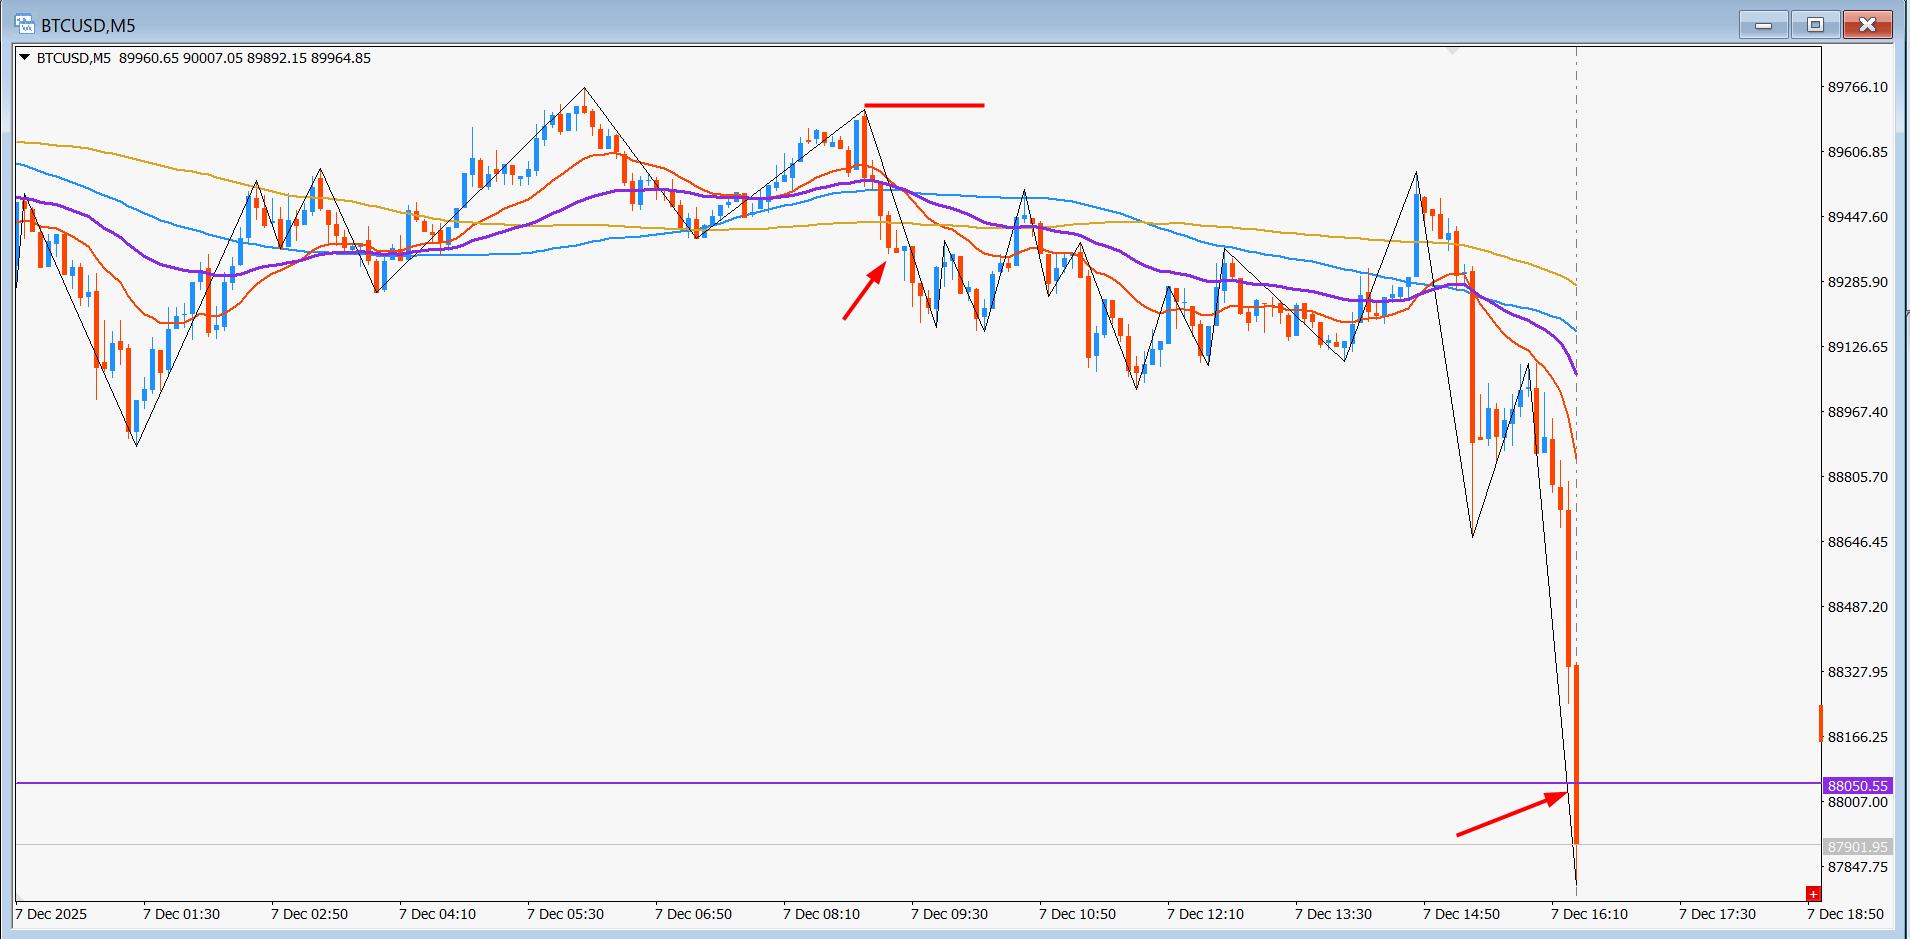
Task: Click the 87847.75 price scale label
Action: [x=1858, y=867]
